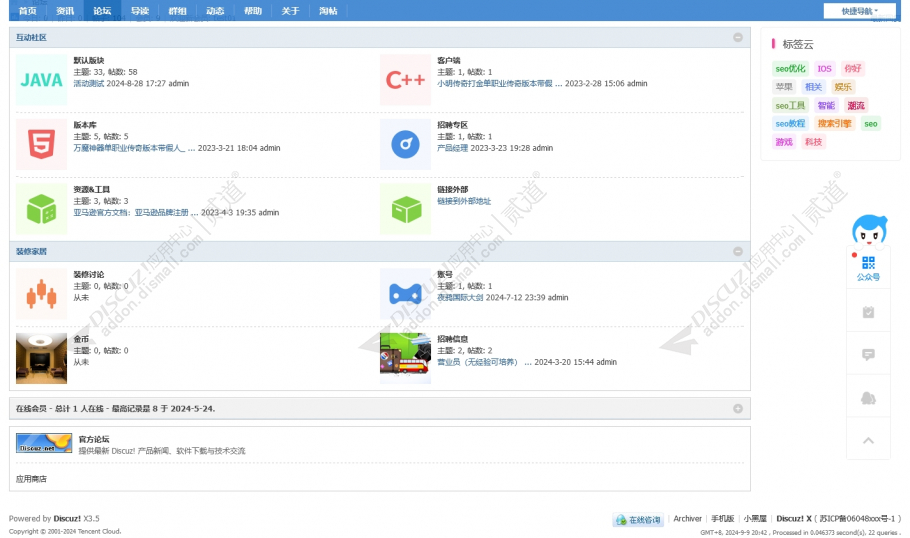Open the 快捷导航 dropdown
This screenshot has width=910, height=538.
coord(860,11)
